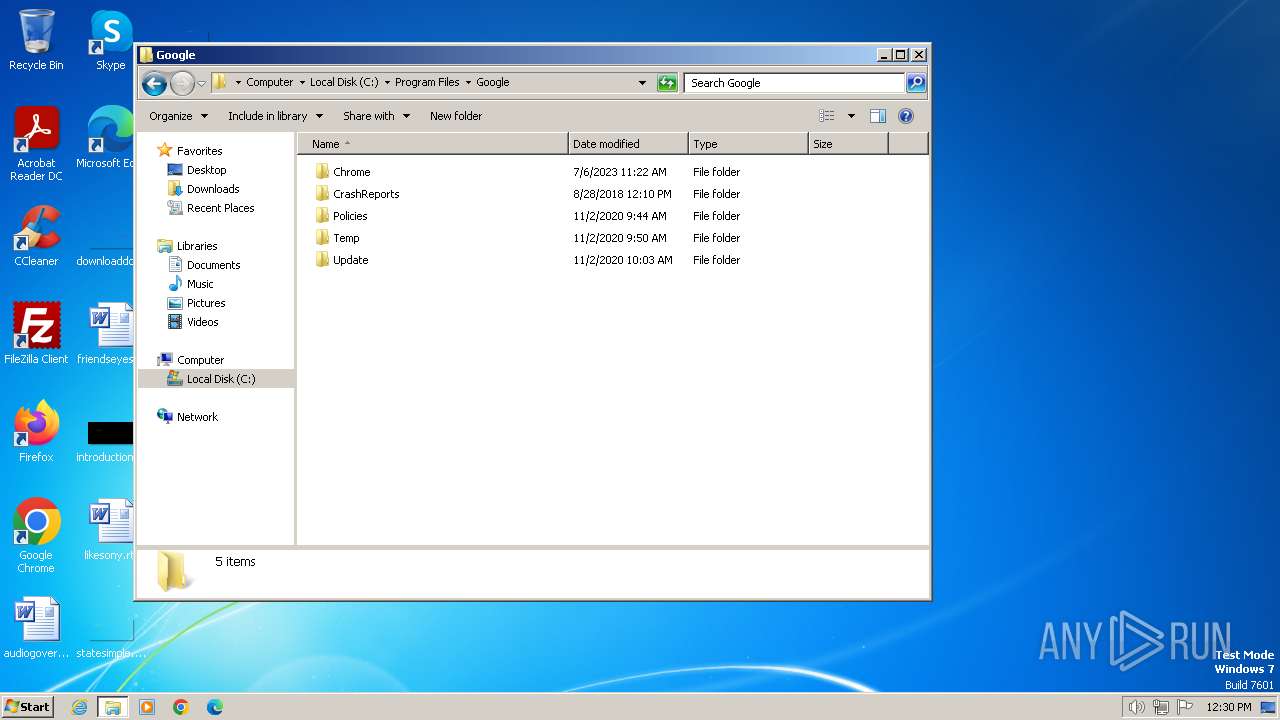Viewport: 1280px width, 720px height.
Task: Open Music library
Action: [x=200, y=284]
